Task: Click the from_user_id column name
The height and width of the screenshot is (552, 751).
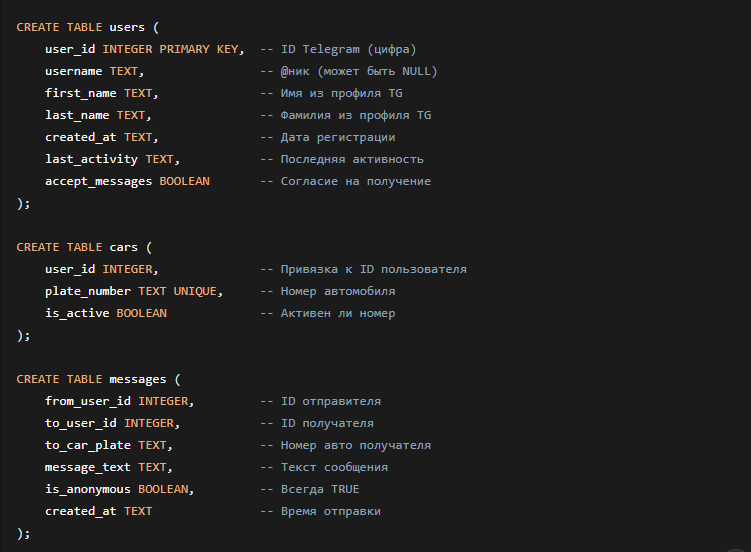Action: (x=87, y=401)
